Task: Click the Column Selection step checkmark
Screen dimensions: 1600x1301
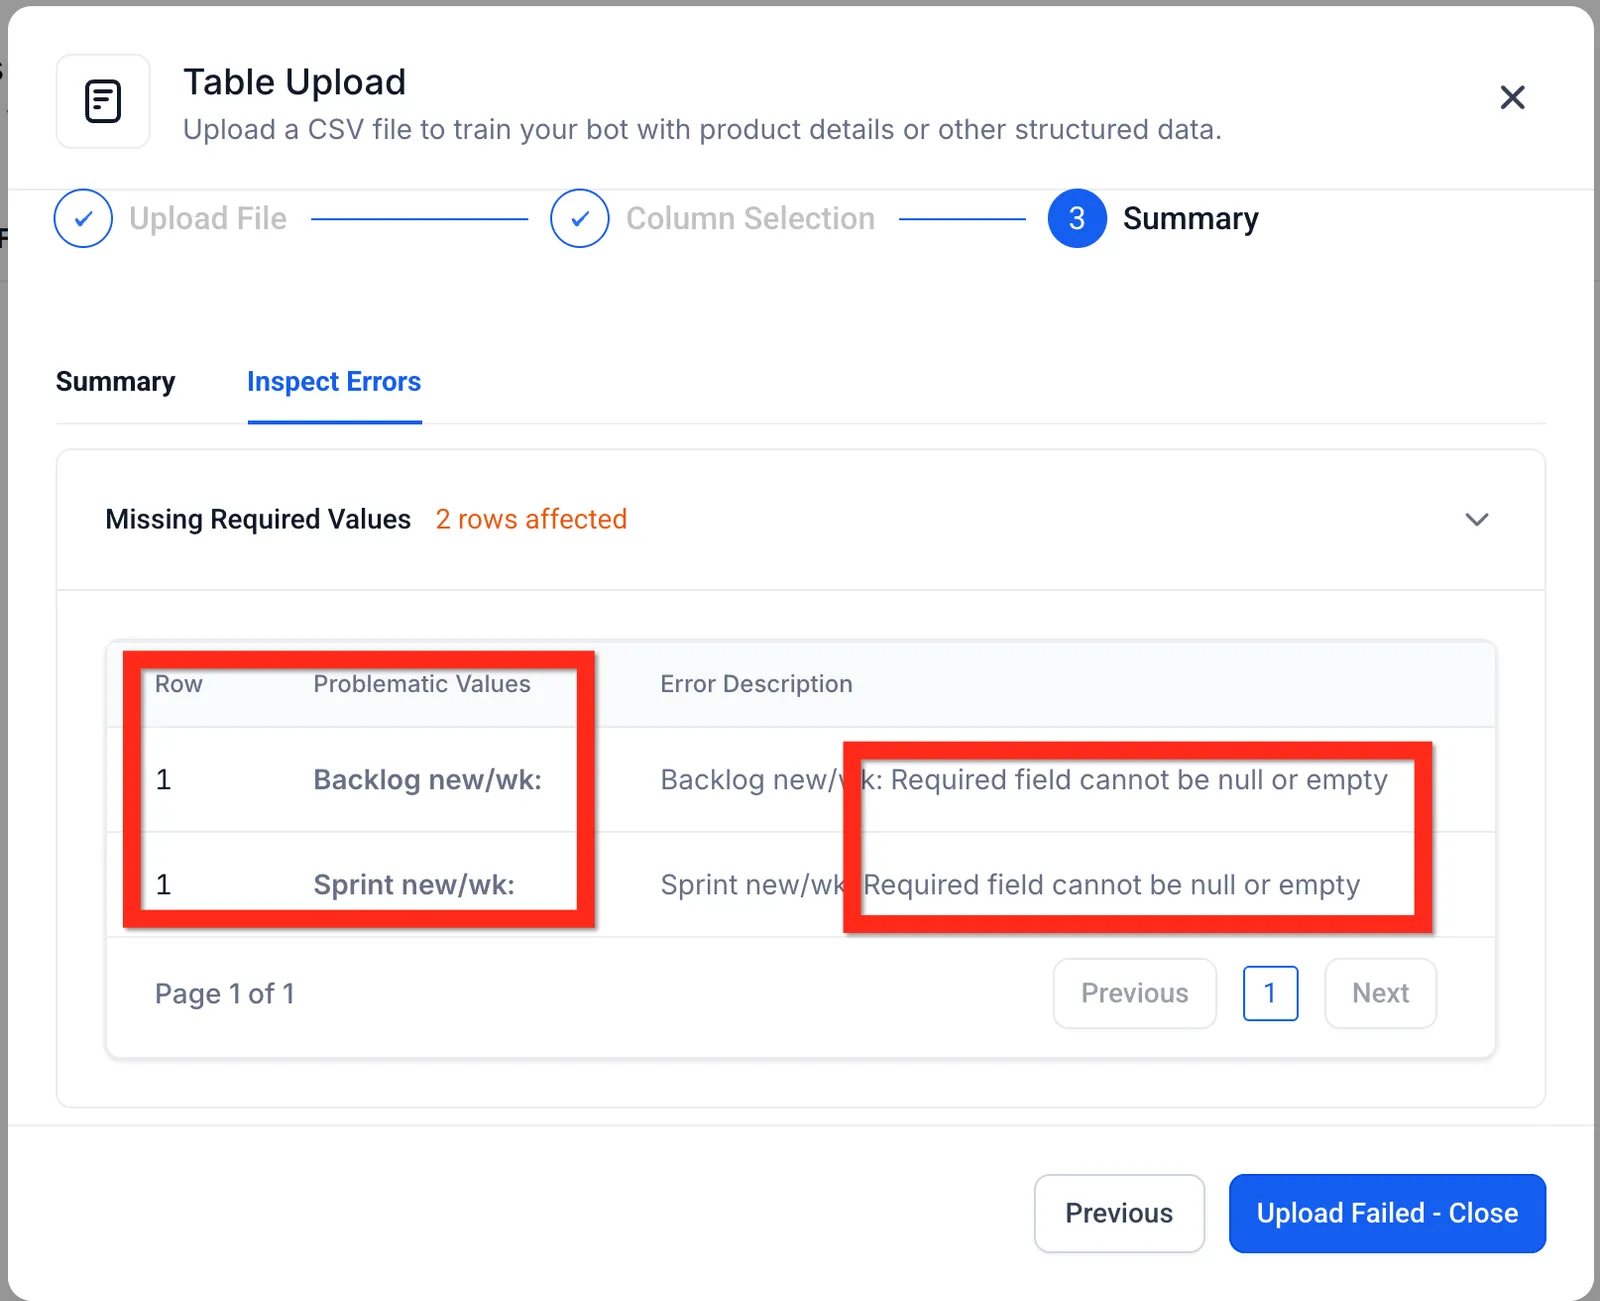Action: click(580, 218)
